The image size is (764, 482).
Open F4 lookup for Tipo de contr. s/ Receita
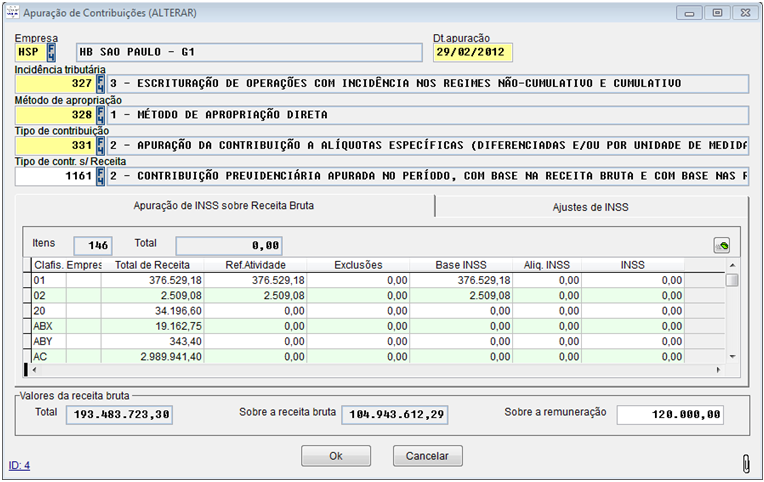tap(100, 177)
